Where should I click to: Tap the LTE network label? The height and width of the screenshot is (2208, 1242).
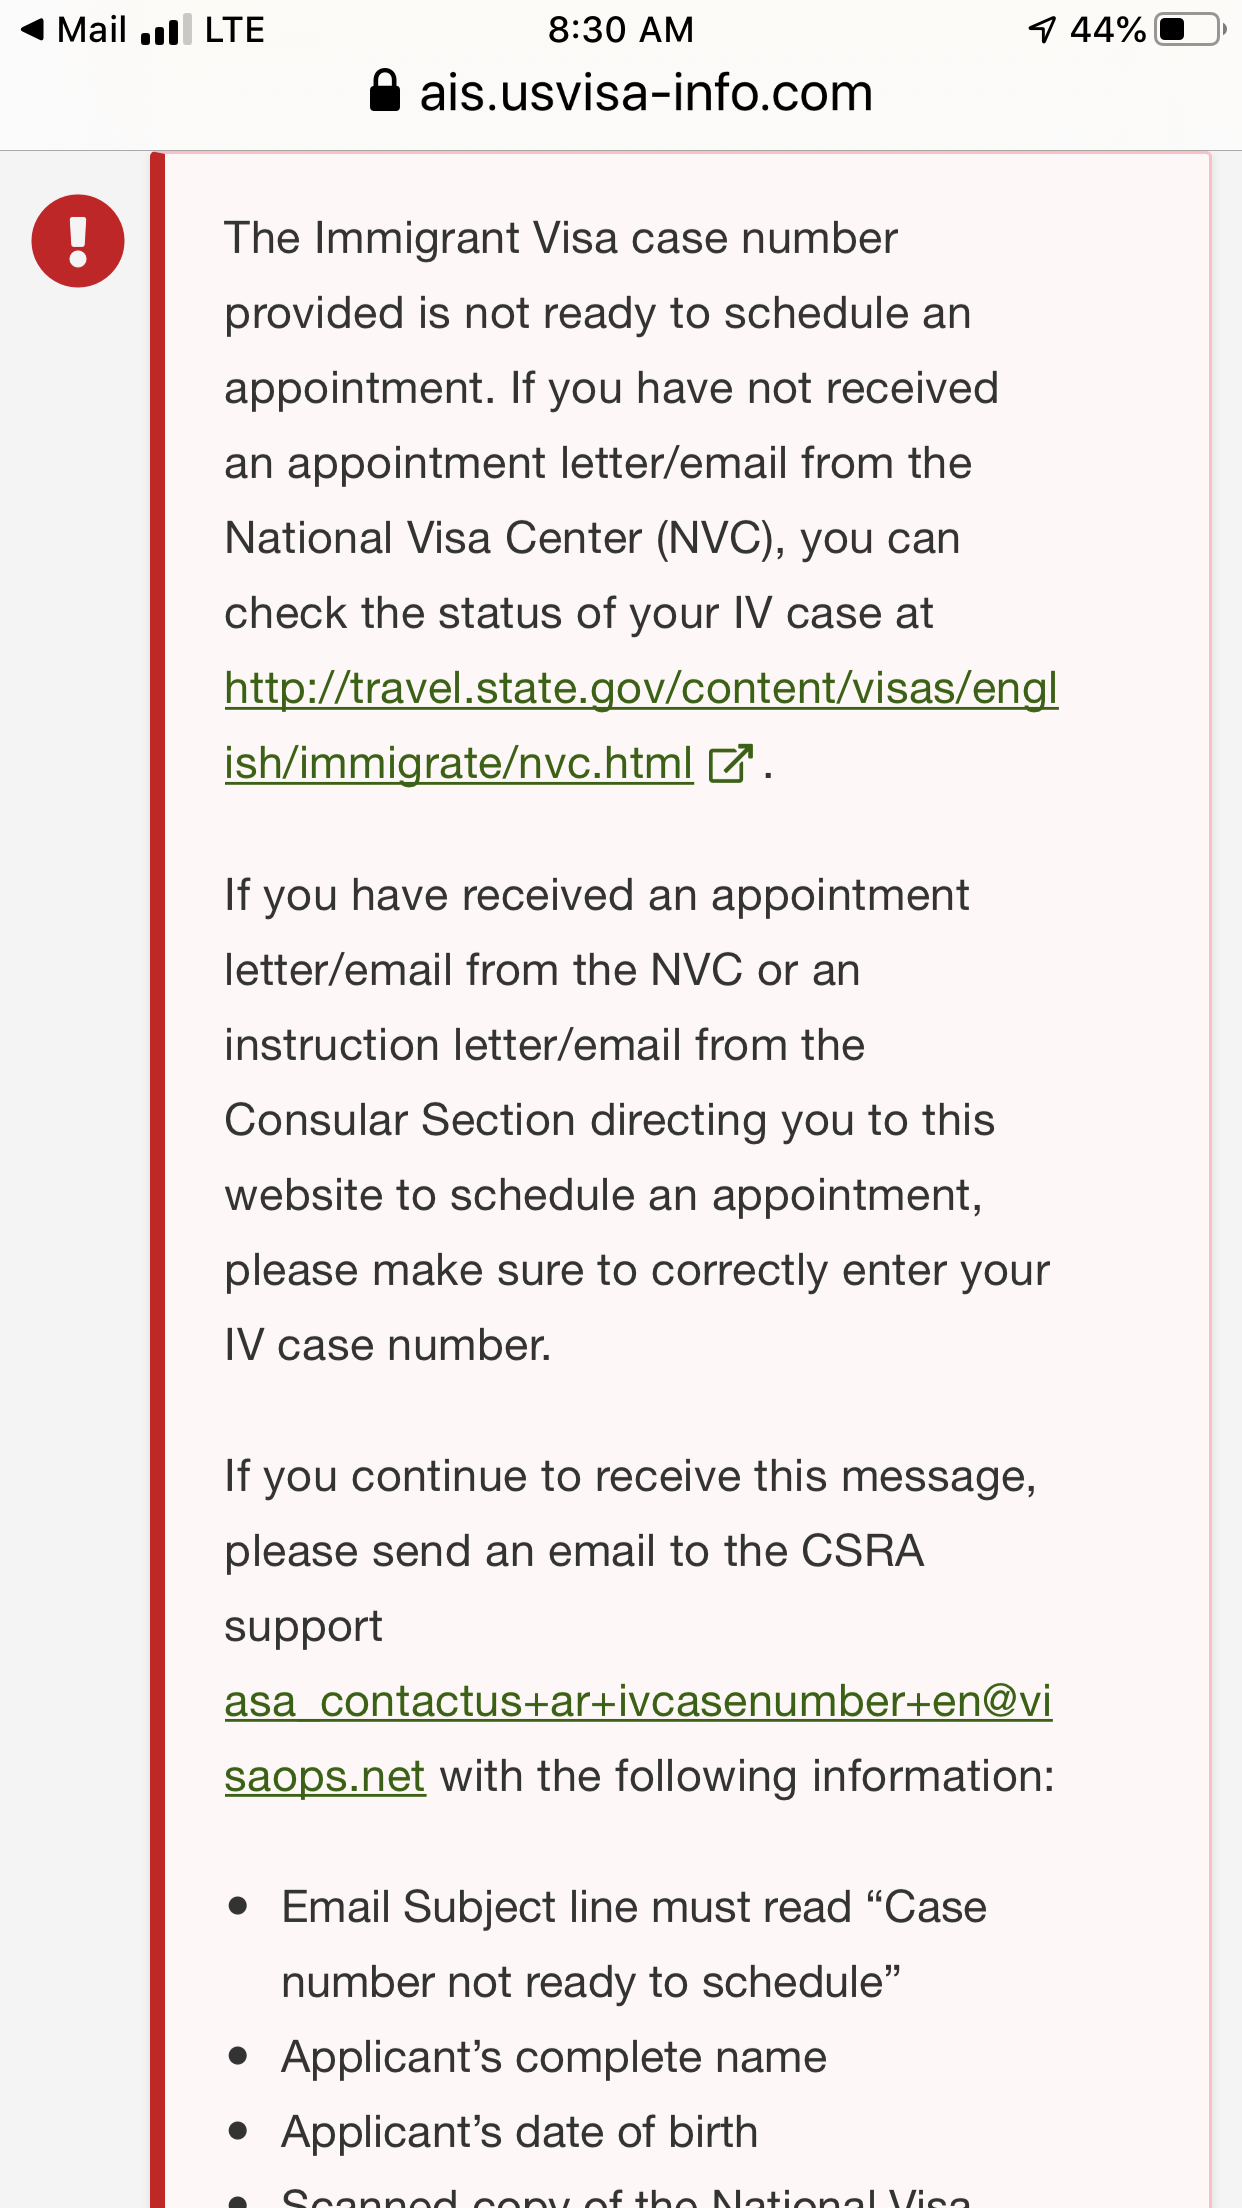235,30
